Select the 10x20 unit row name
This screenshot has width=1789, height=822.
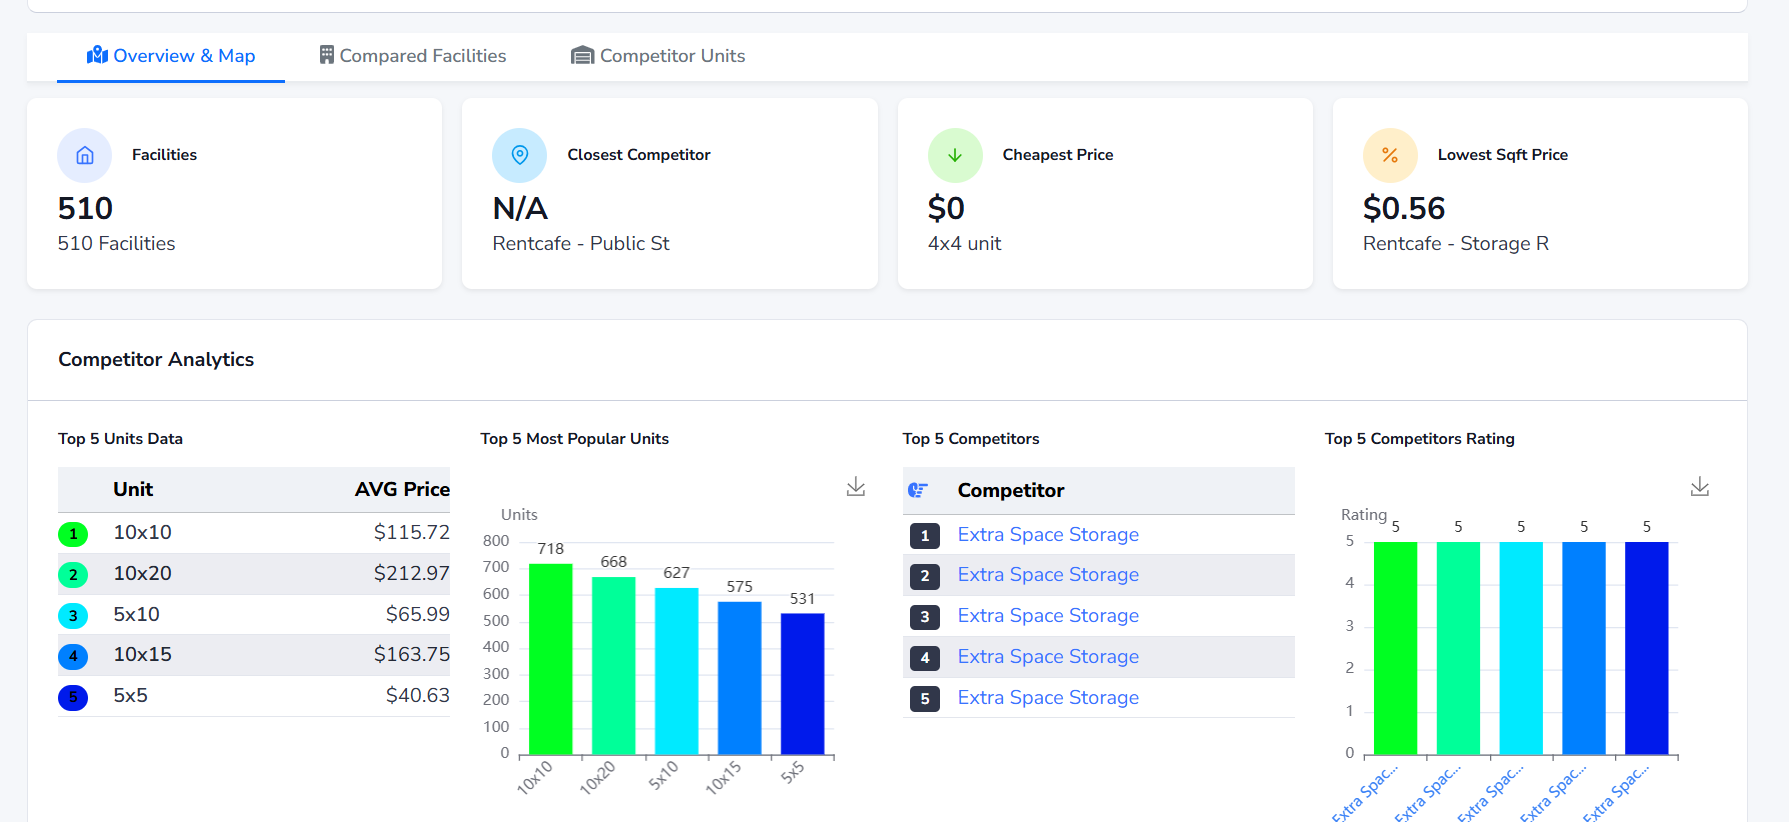click(x=142, y=573)
